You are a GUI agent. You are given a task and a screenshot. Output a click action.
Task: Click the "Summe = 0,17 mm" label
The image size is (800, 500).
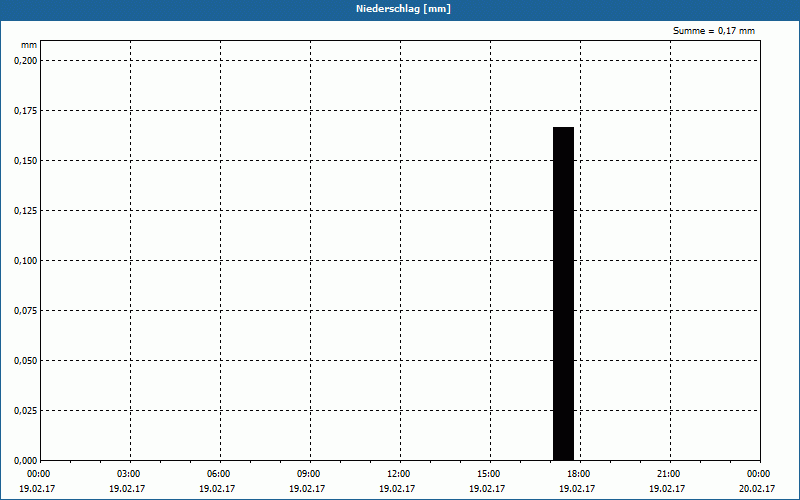[714, 31]
